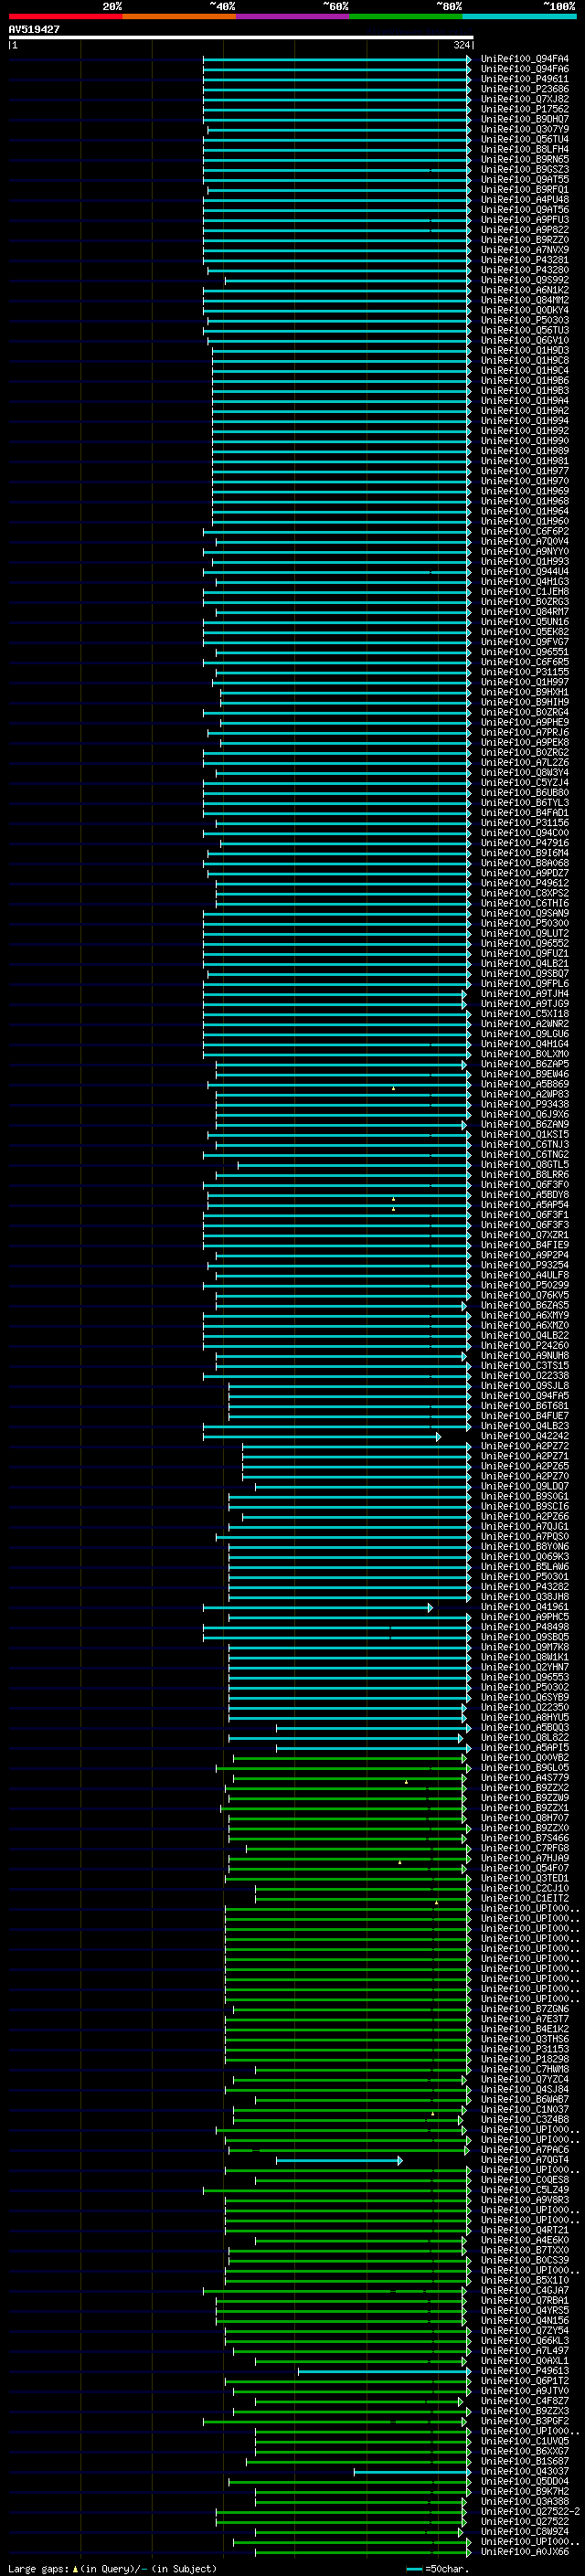585x2576 pixels.
Task: Select the UniRef100_Q1H9A2 label
Action: click(x=525, y=411)
